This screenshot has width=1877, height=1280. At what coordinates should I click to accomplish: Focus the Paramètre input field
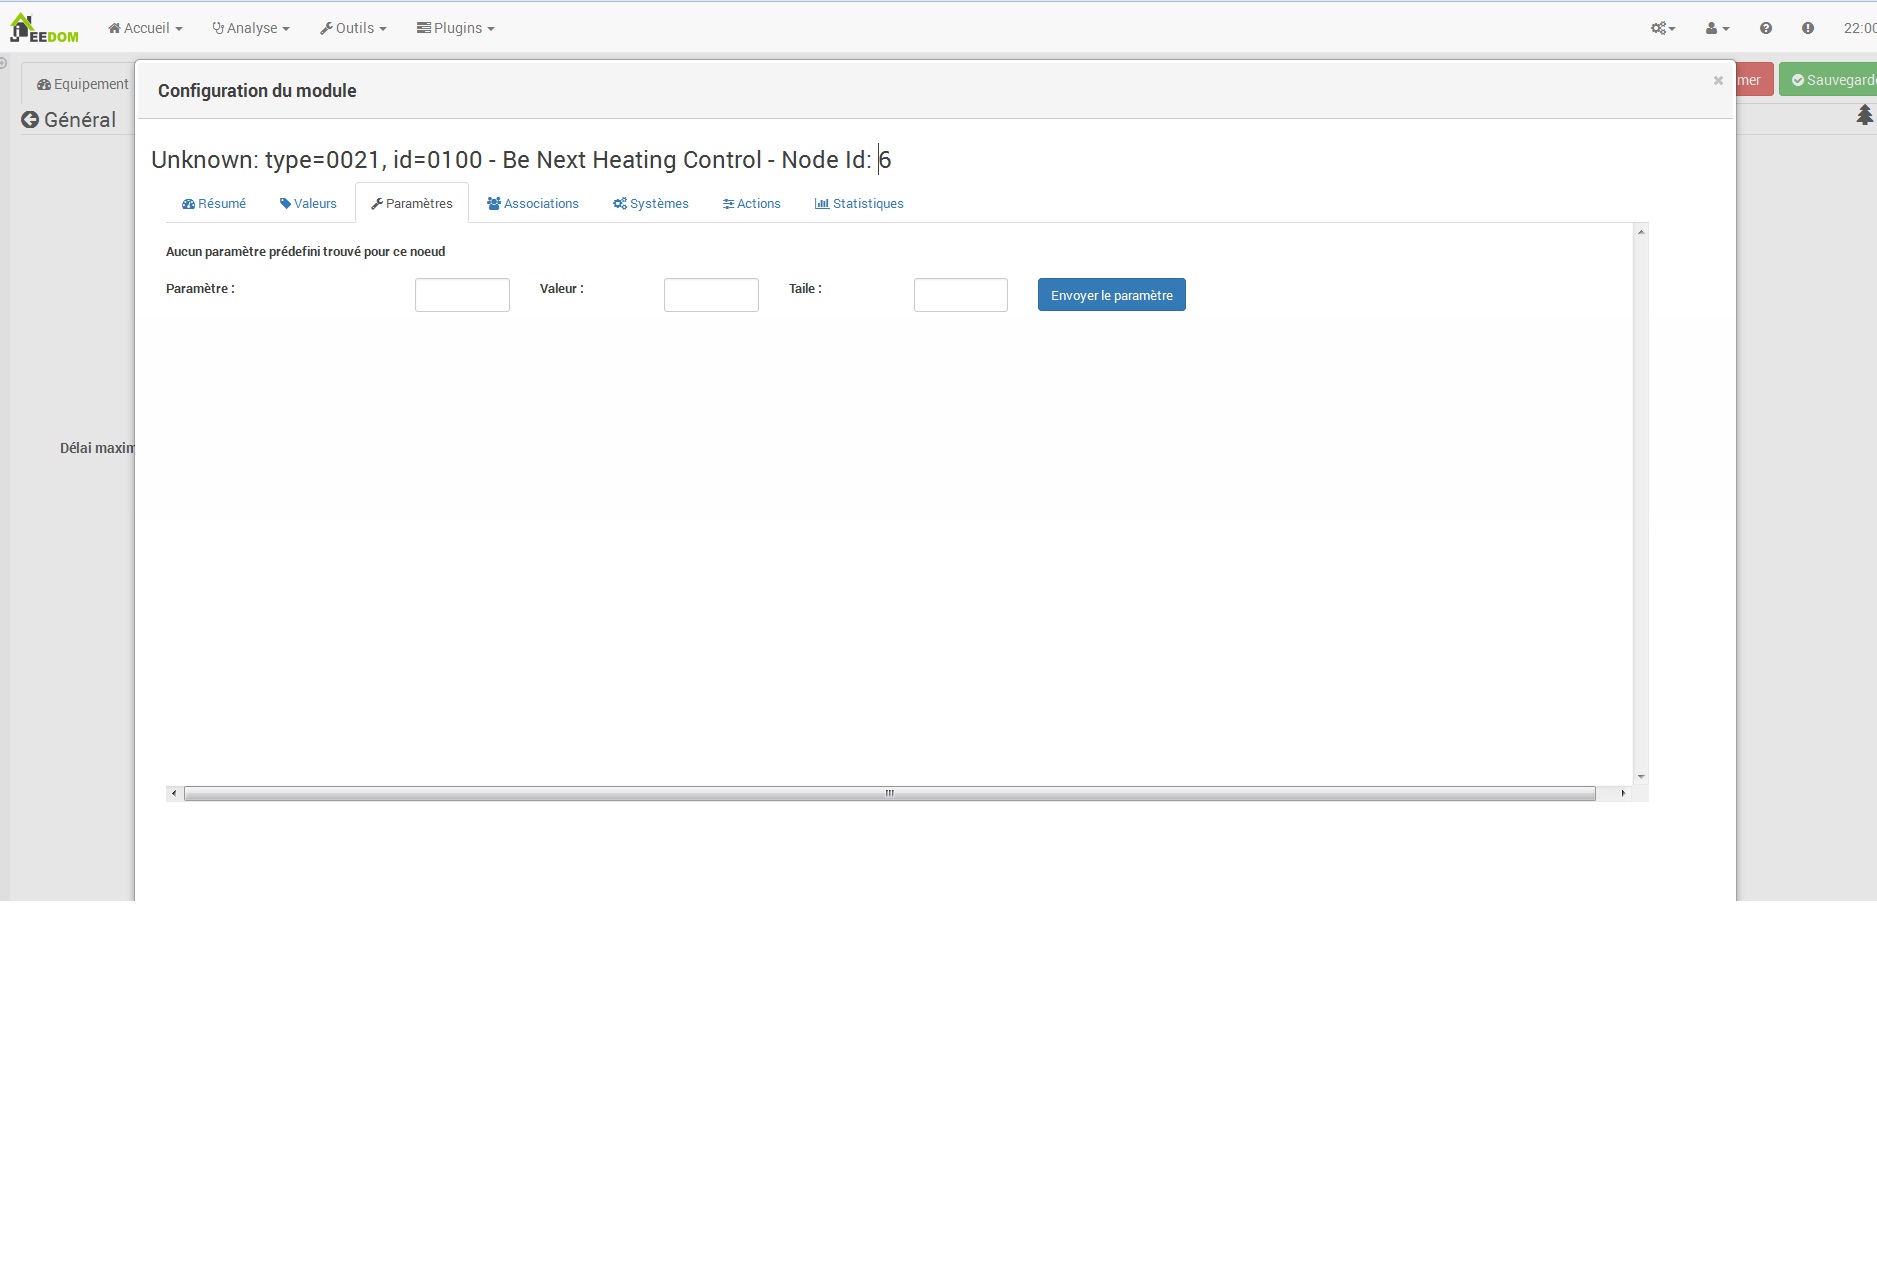point(462,295)
